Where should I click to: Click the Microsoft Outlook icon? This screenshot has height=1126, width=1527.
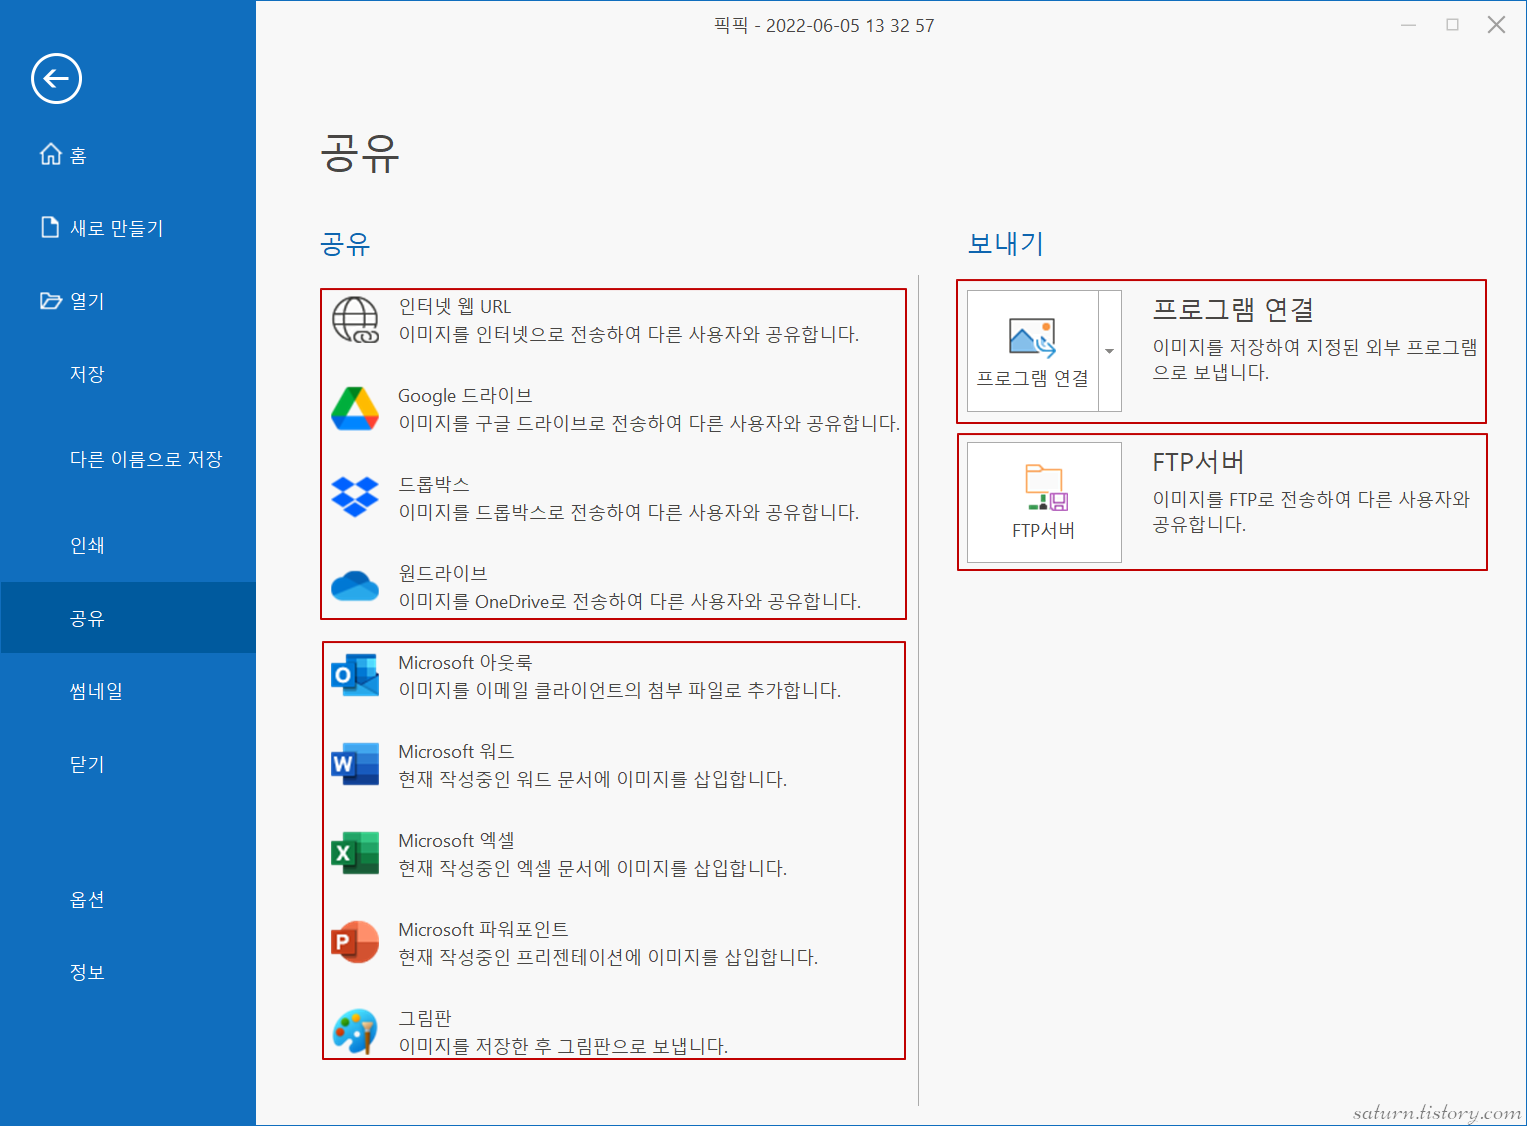click(x=355, y=675)
